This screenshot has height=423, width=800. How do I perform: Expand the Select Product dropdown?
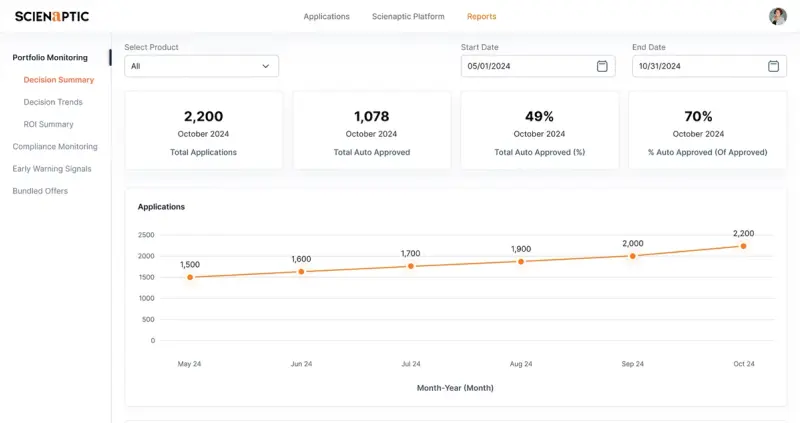[202, 66]
